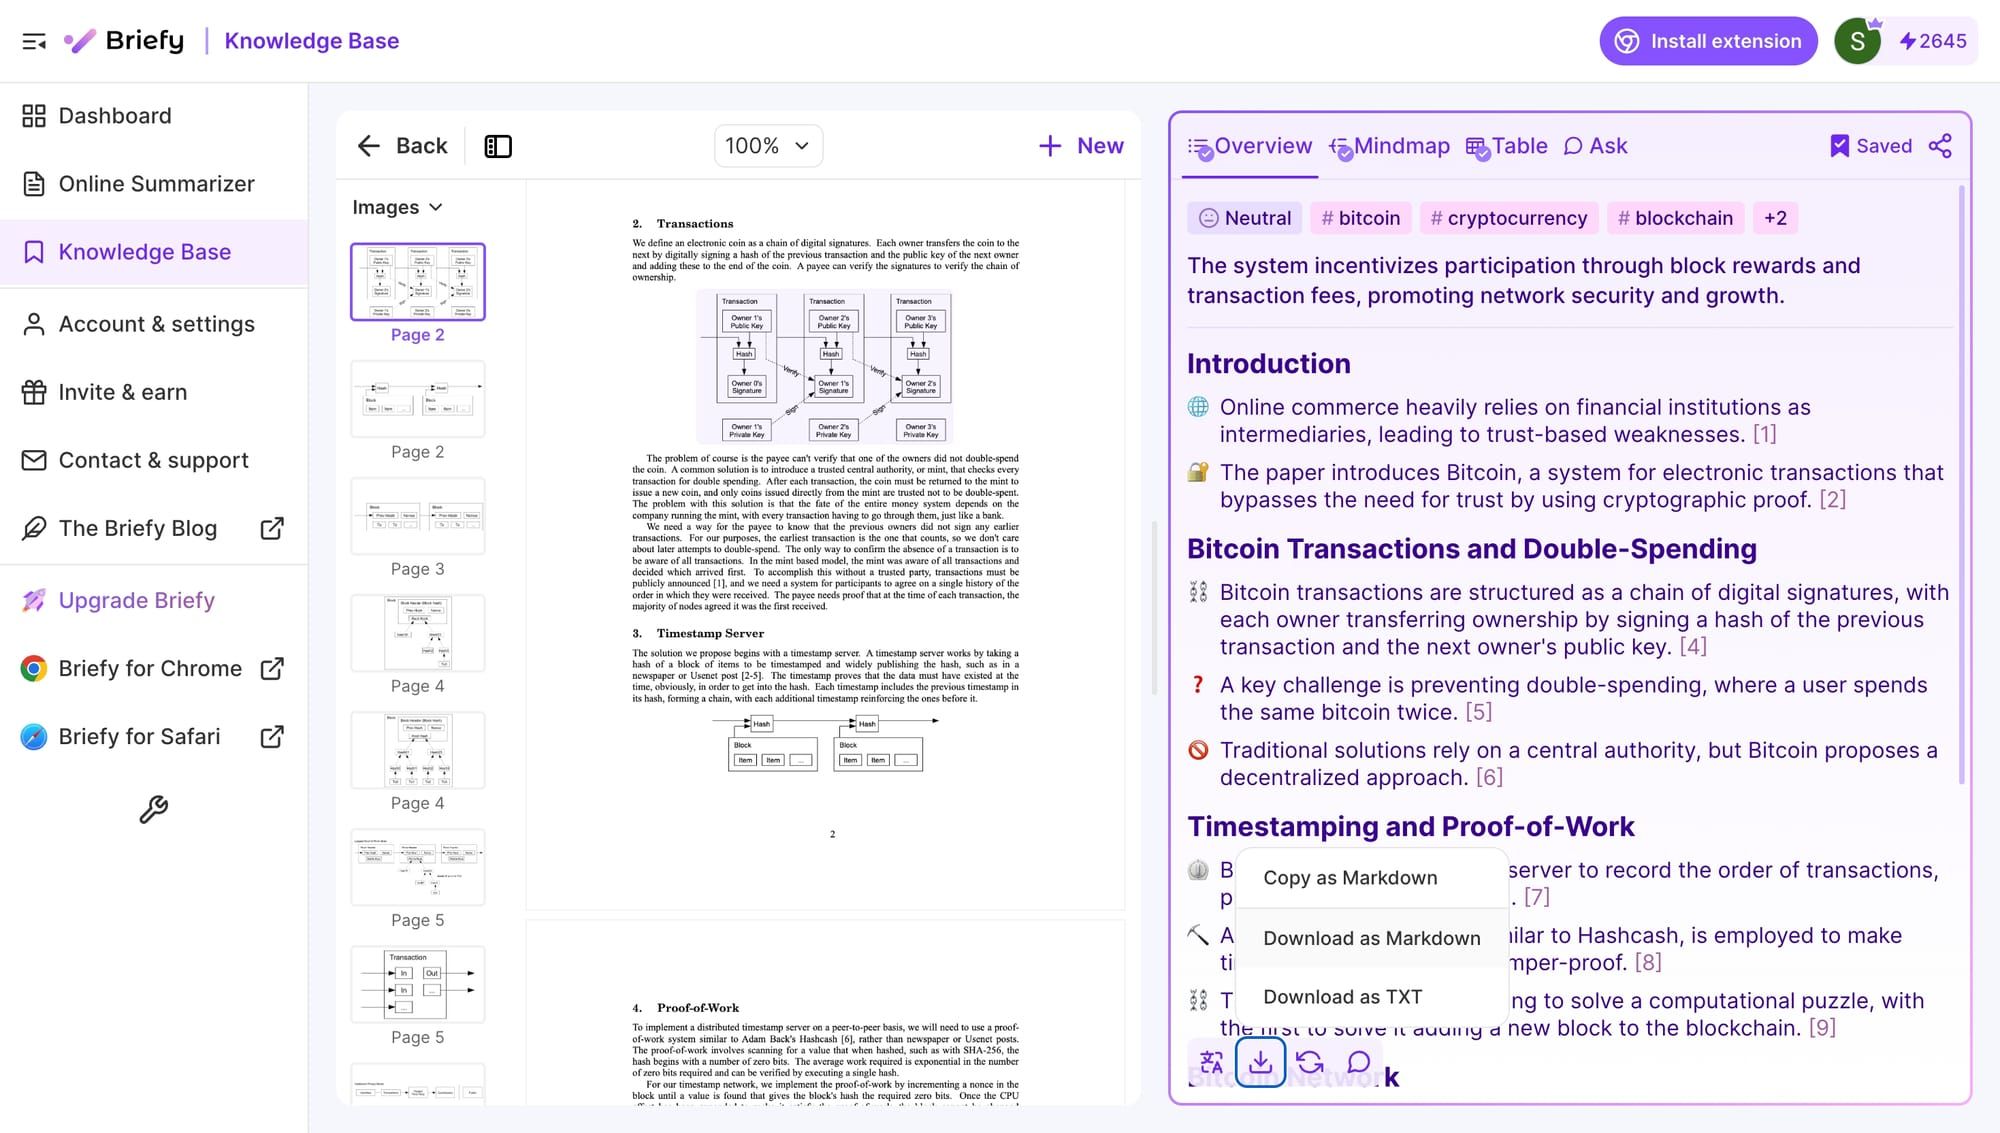
Task: Expand the Images filter dropdown
Action: (x=396, y=207)
